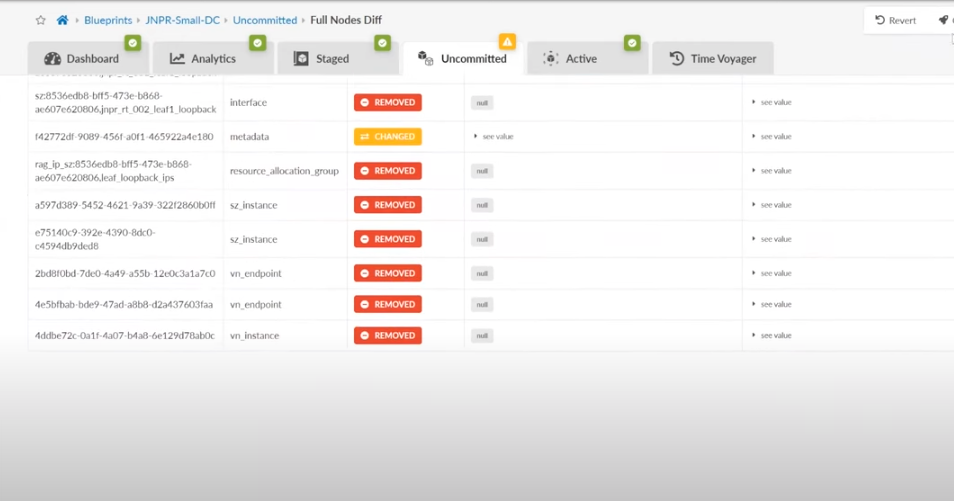954x501 pixels.
Task: Expand see value in 4e5bfbab row
Action: 772,304
